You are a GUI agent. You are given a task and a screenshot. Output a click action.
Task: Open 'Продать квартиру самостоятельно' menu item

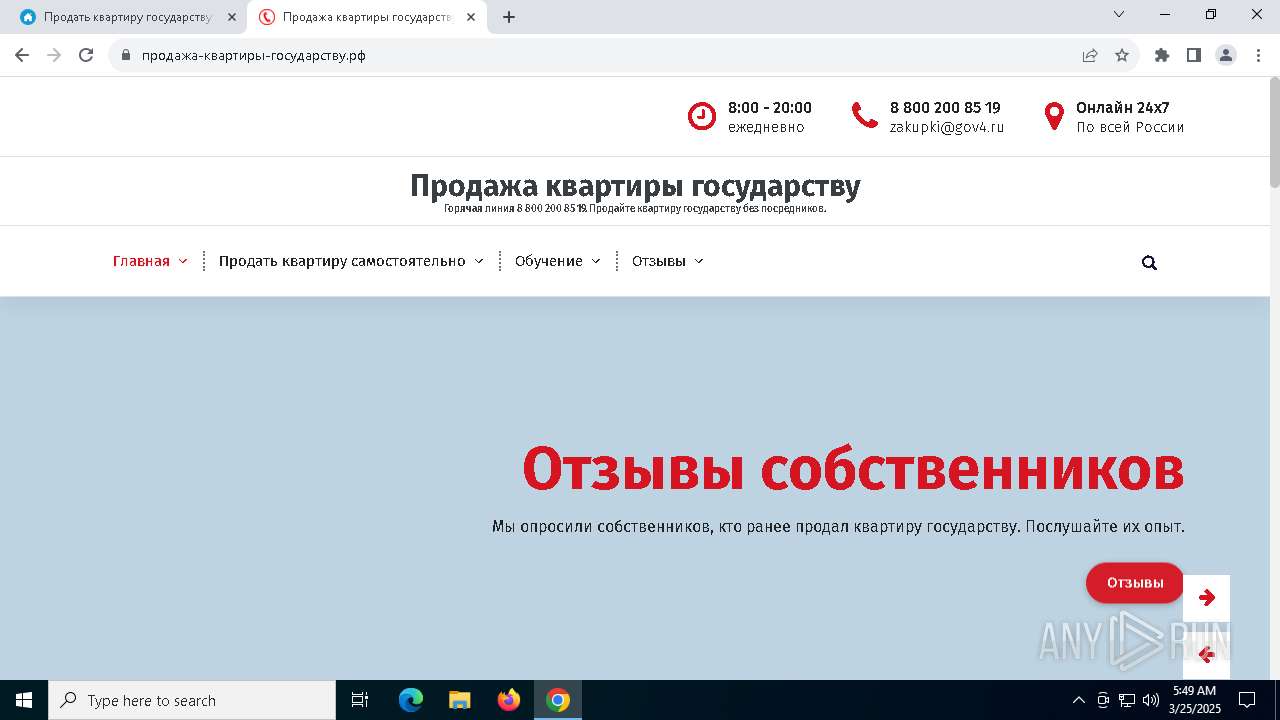342,261
